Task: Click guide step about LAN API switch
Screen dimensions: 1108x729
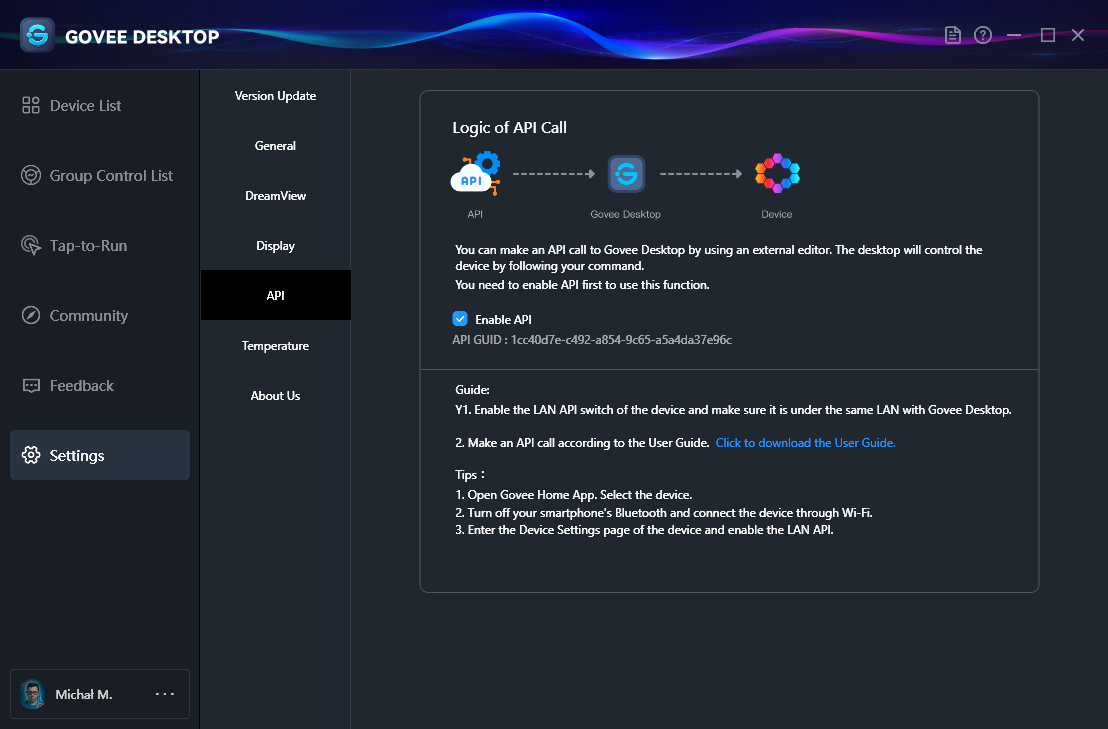Action: [733, 410]
